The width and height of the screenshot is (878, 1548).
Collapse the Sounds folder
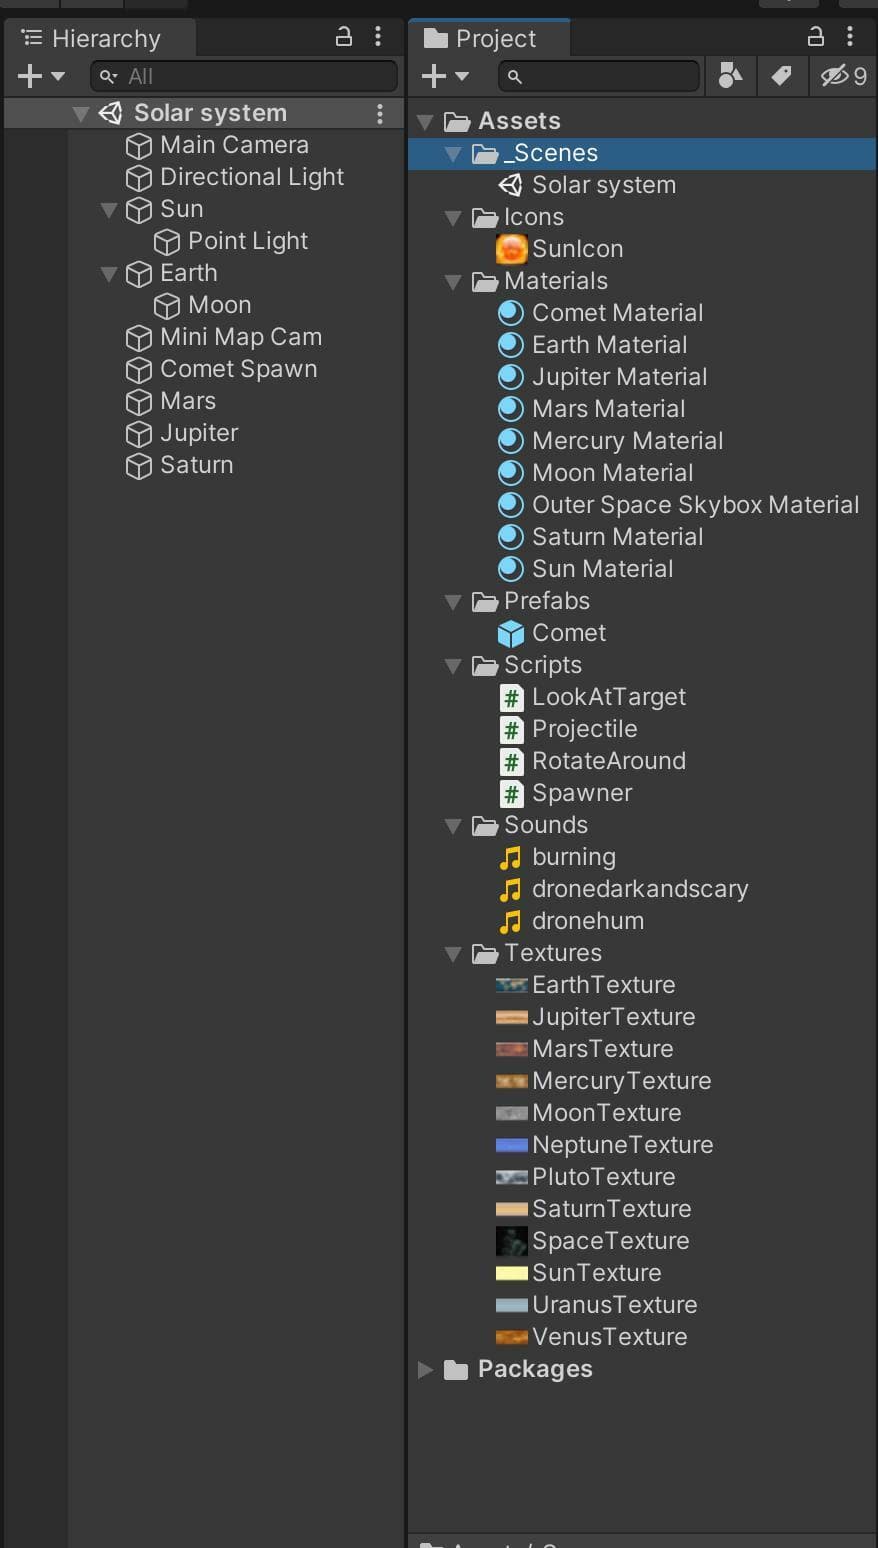tap(454, 826)
